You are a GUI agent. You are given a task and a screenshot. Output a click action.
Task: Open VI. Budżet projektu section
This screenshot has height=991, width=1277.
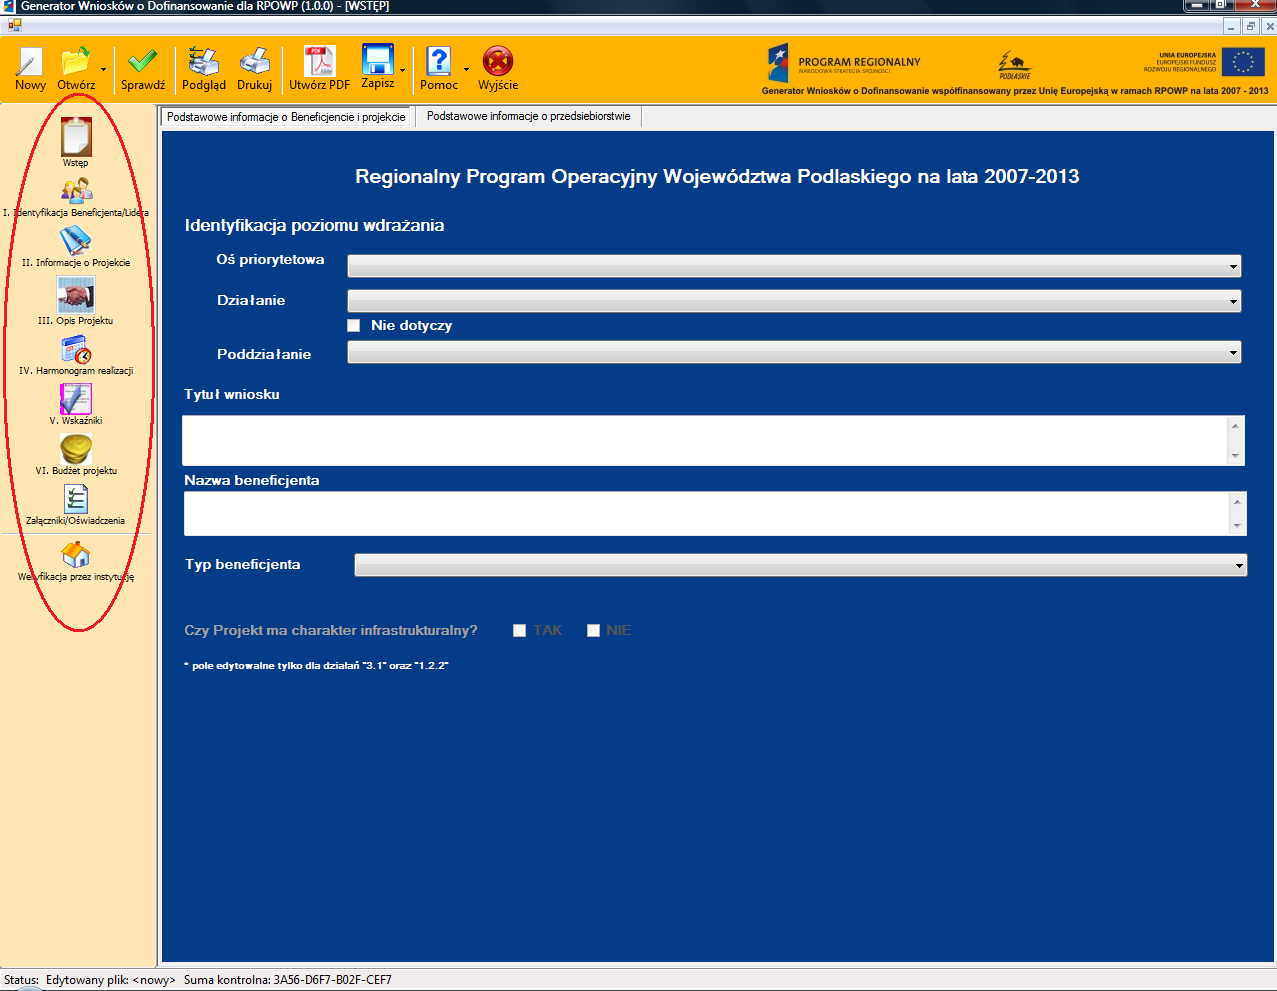click(76, 455)
